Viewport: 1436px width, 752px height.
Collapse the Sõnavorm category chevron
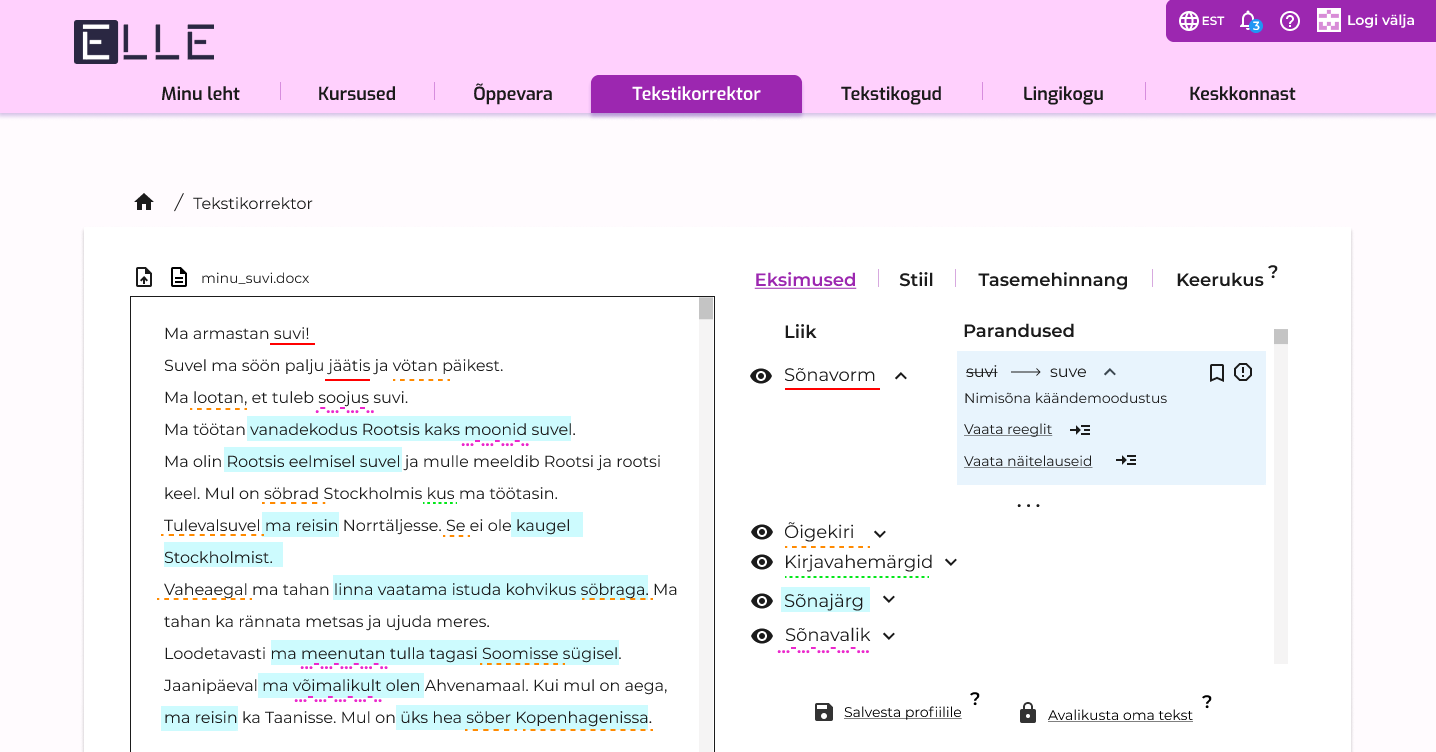(x=900, y=376)
